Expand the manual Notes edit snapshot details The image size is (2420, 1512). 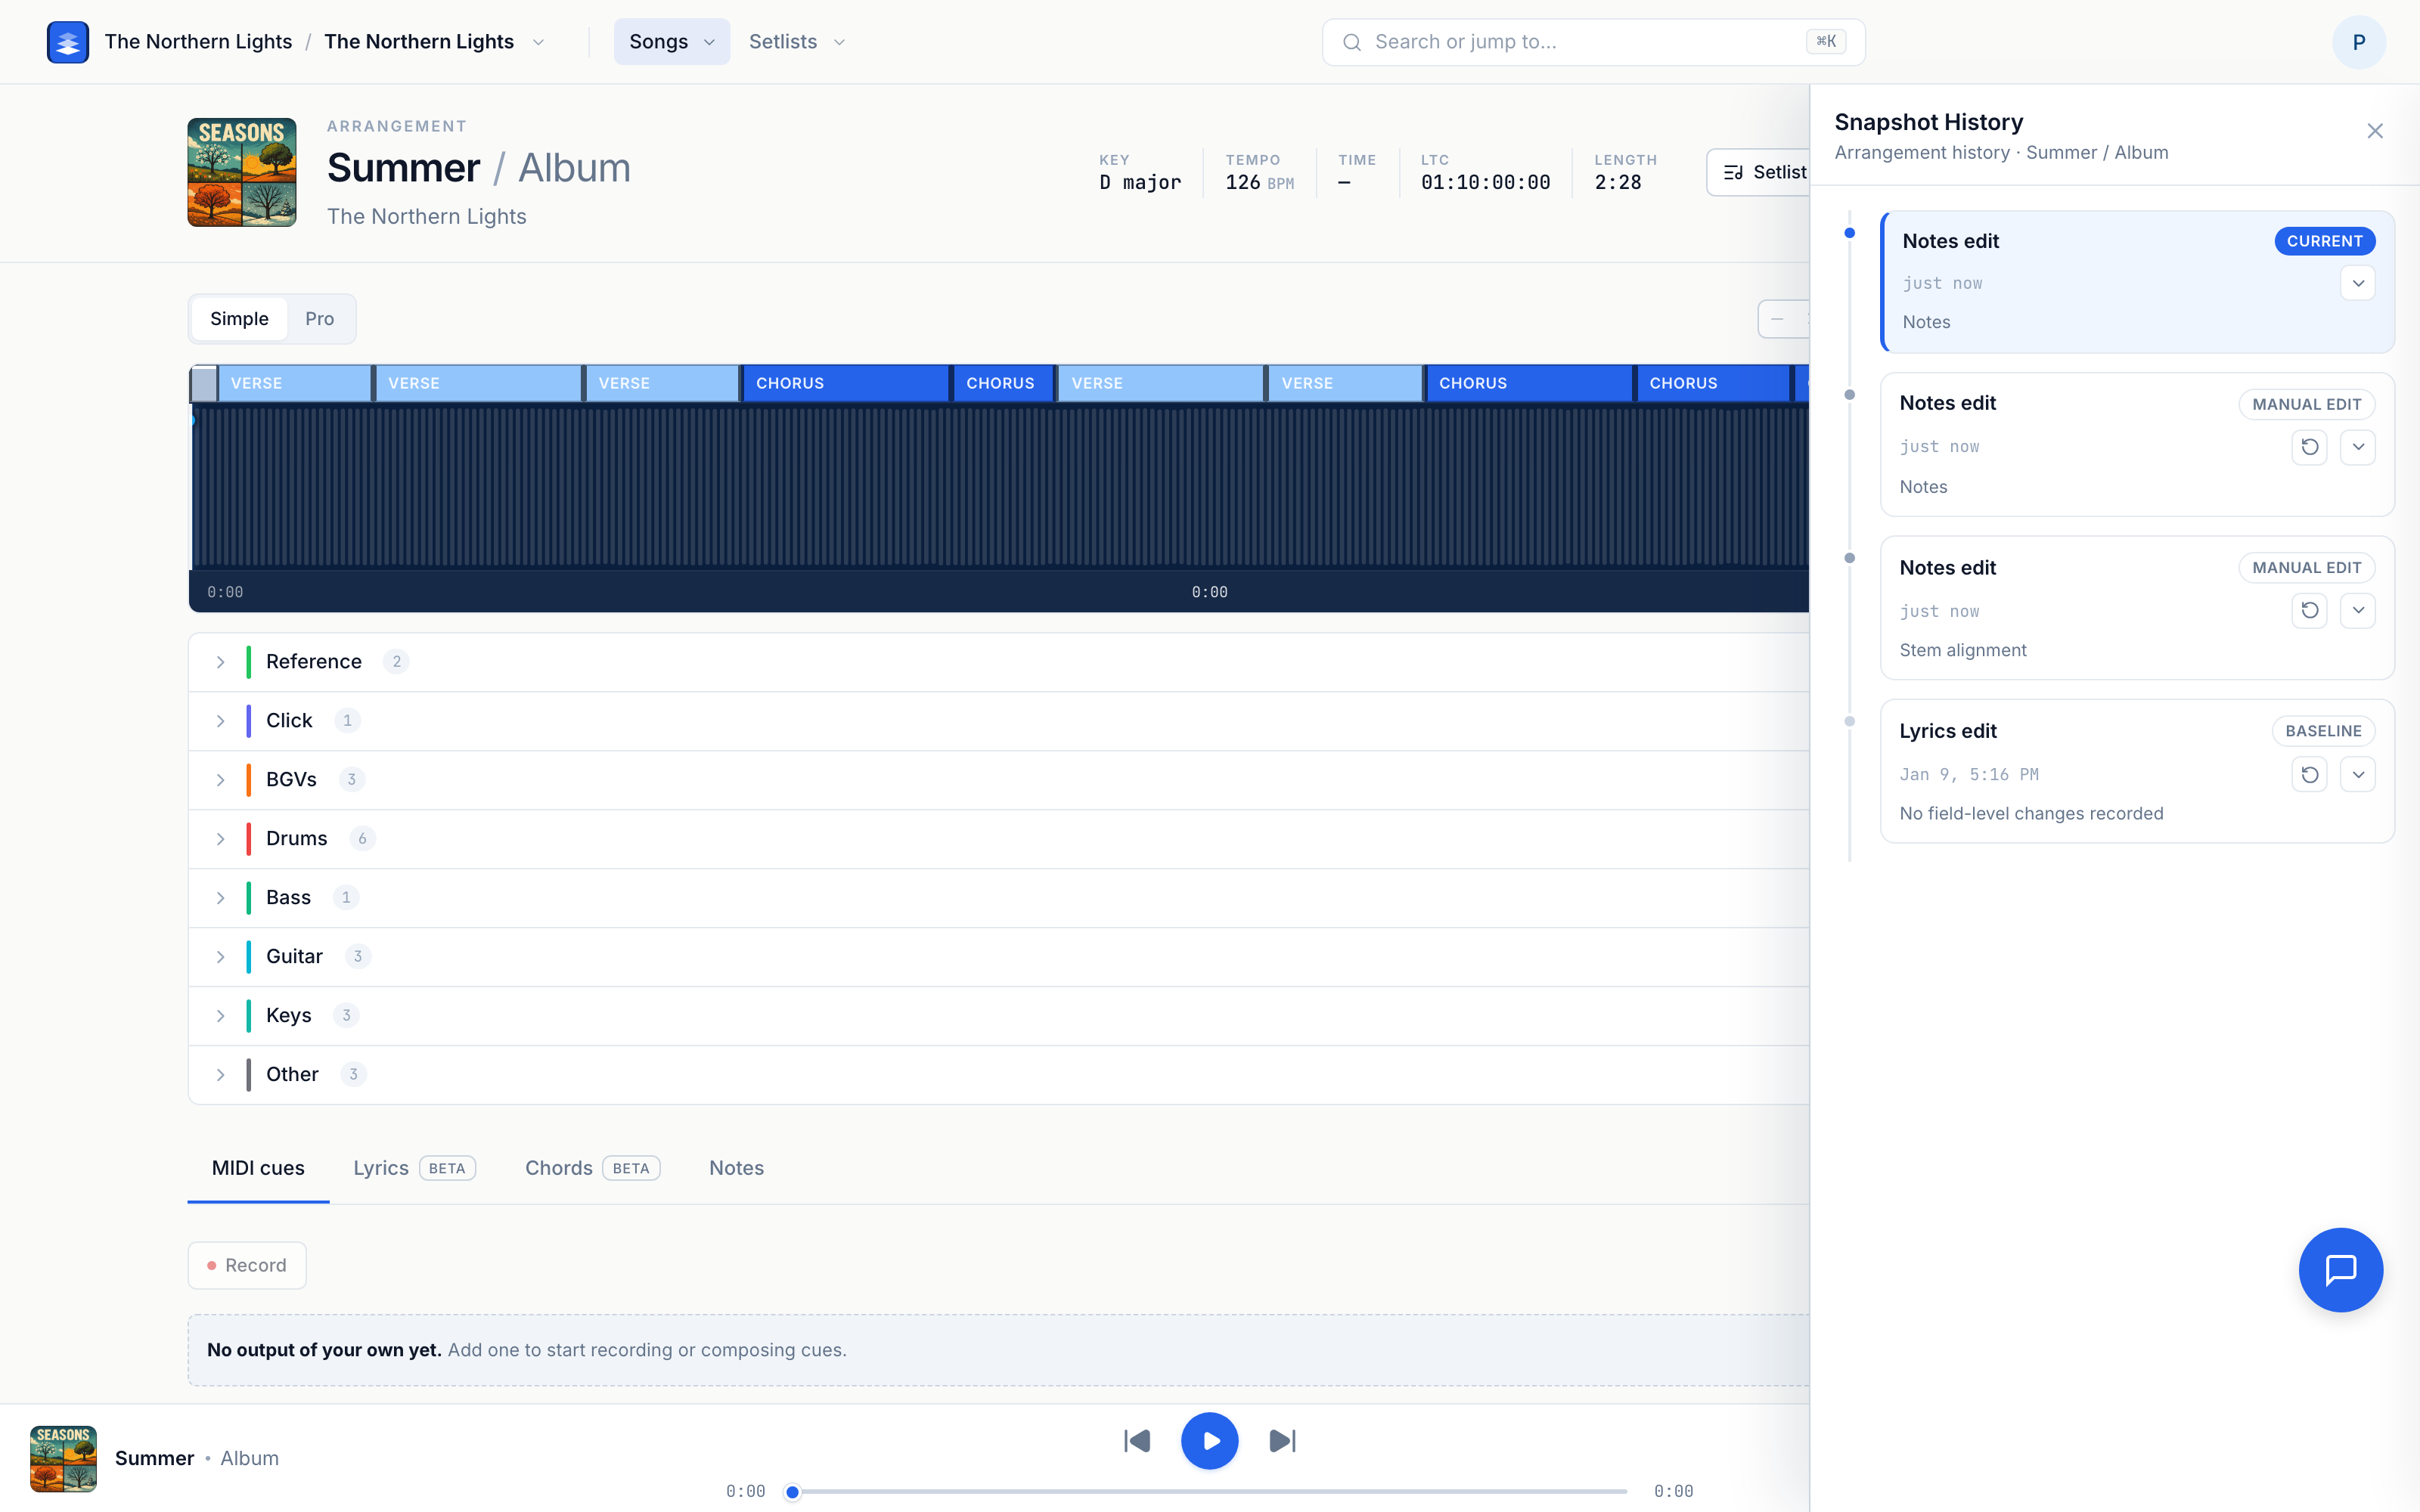click(2357, 447)
